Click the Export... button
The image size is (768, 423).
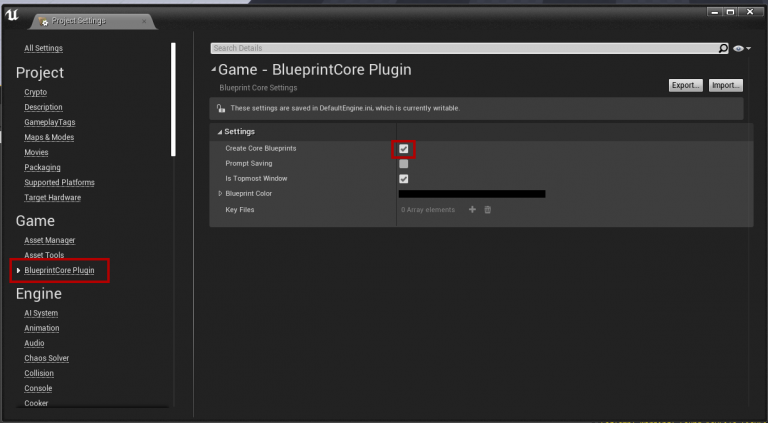685,86
